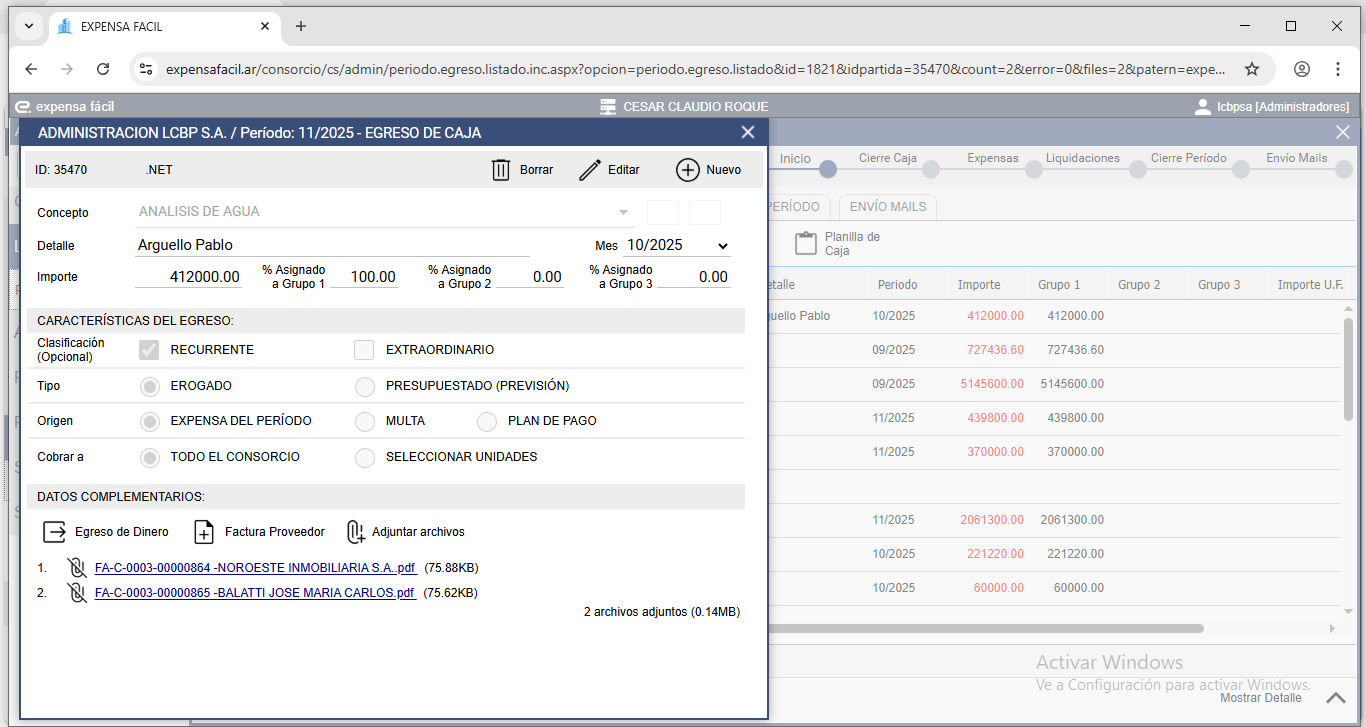The width and height of the screenshot is (1366, 727).
Task: Open the Egreso de Dinero icon
Action: (x=54, y=532)
